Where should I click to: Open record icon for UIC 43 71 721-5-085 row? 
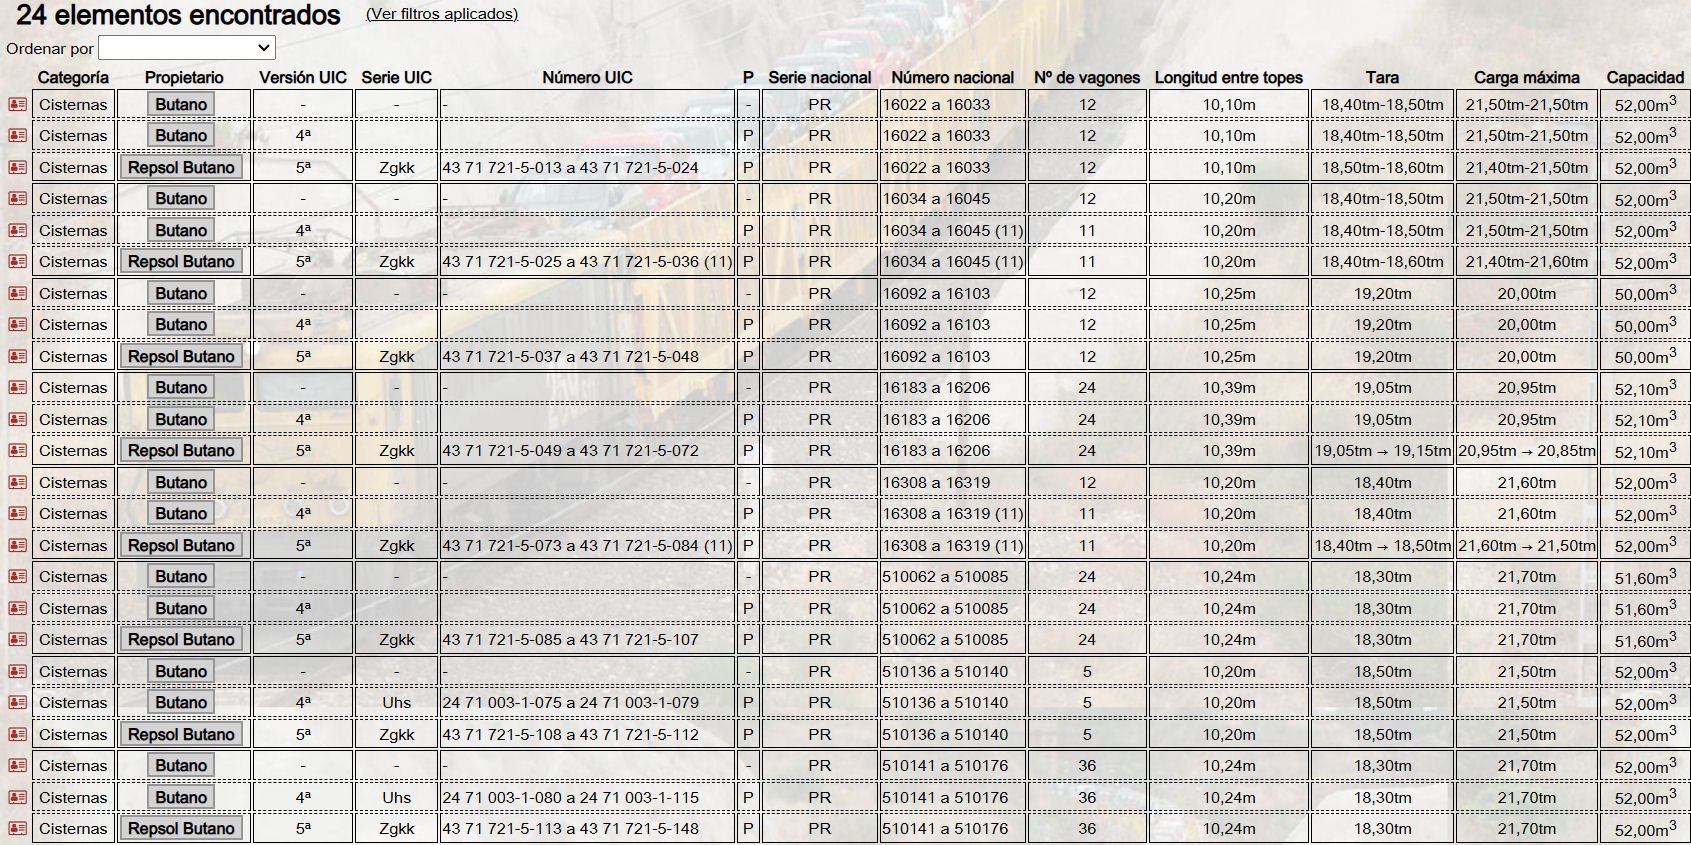tap(18, 639)
